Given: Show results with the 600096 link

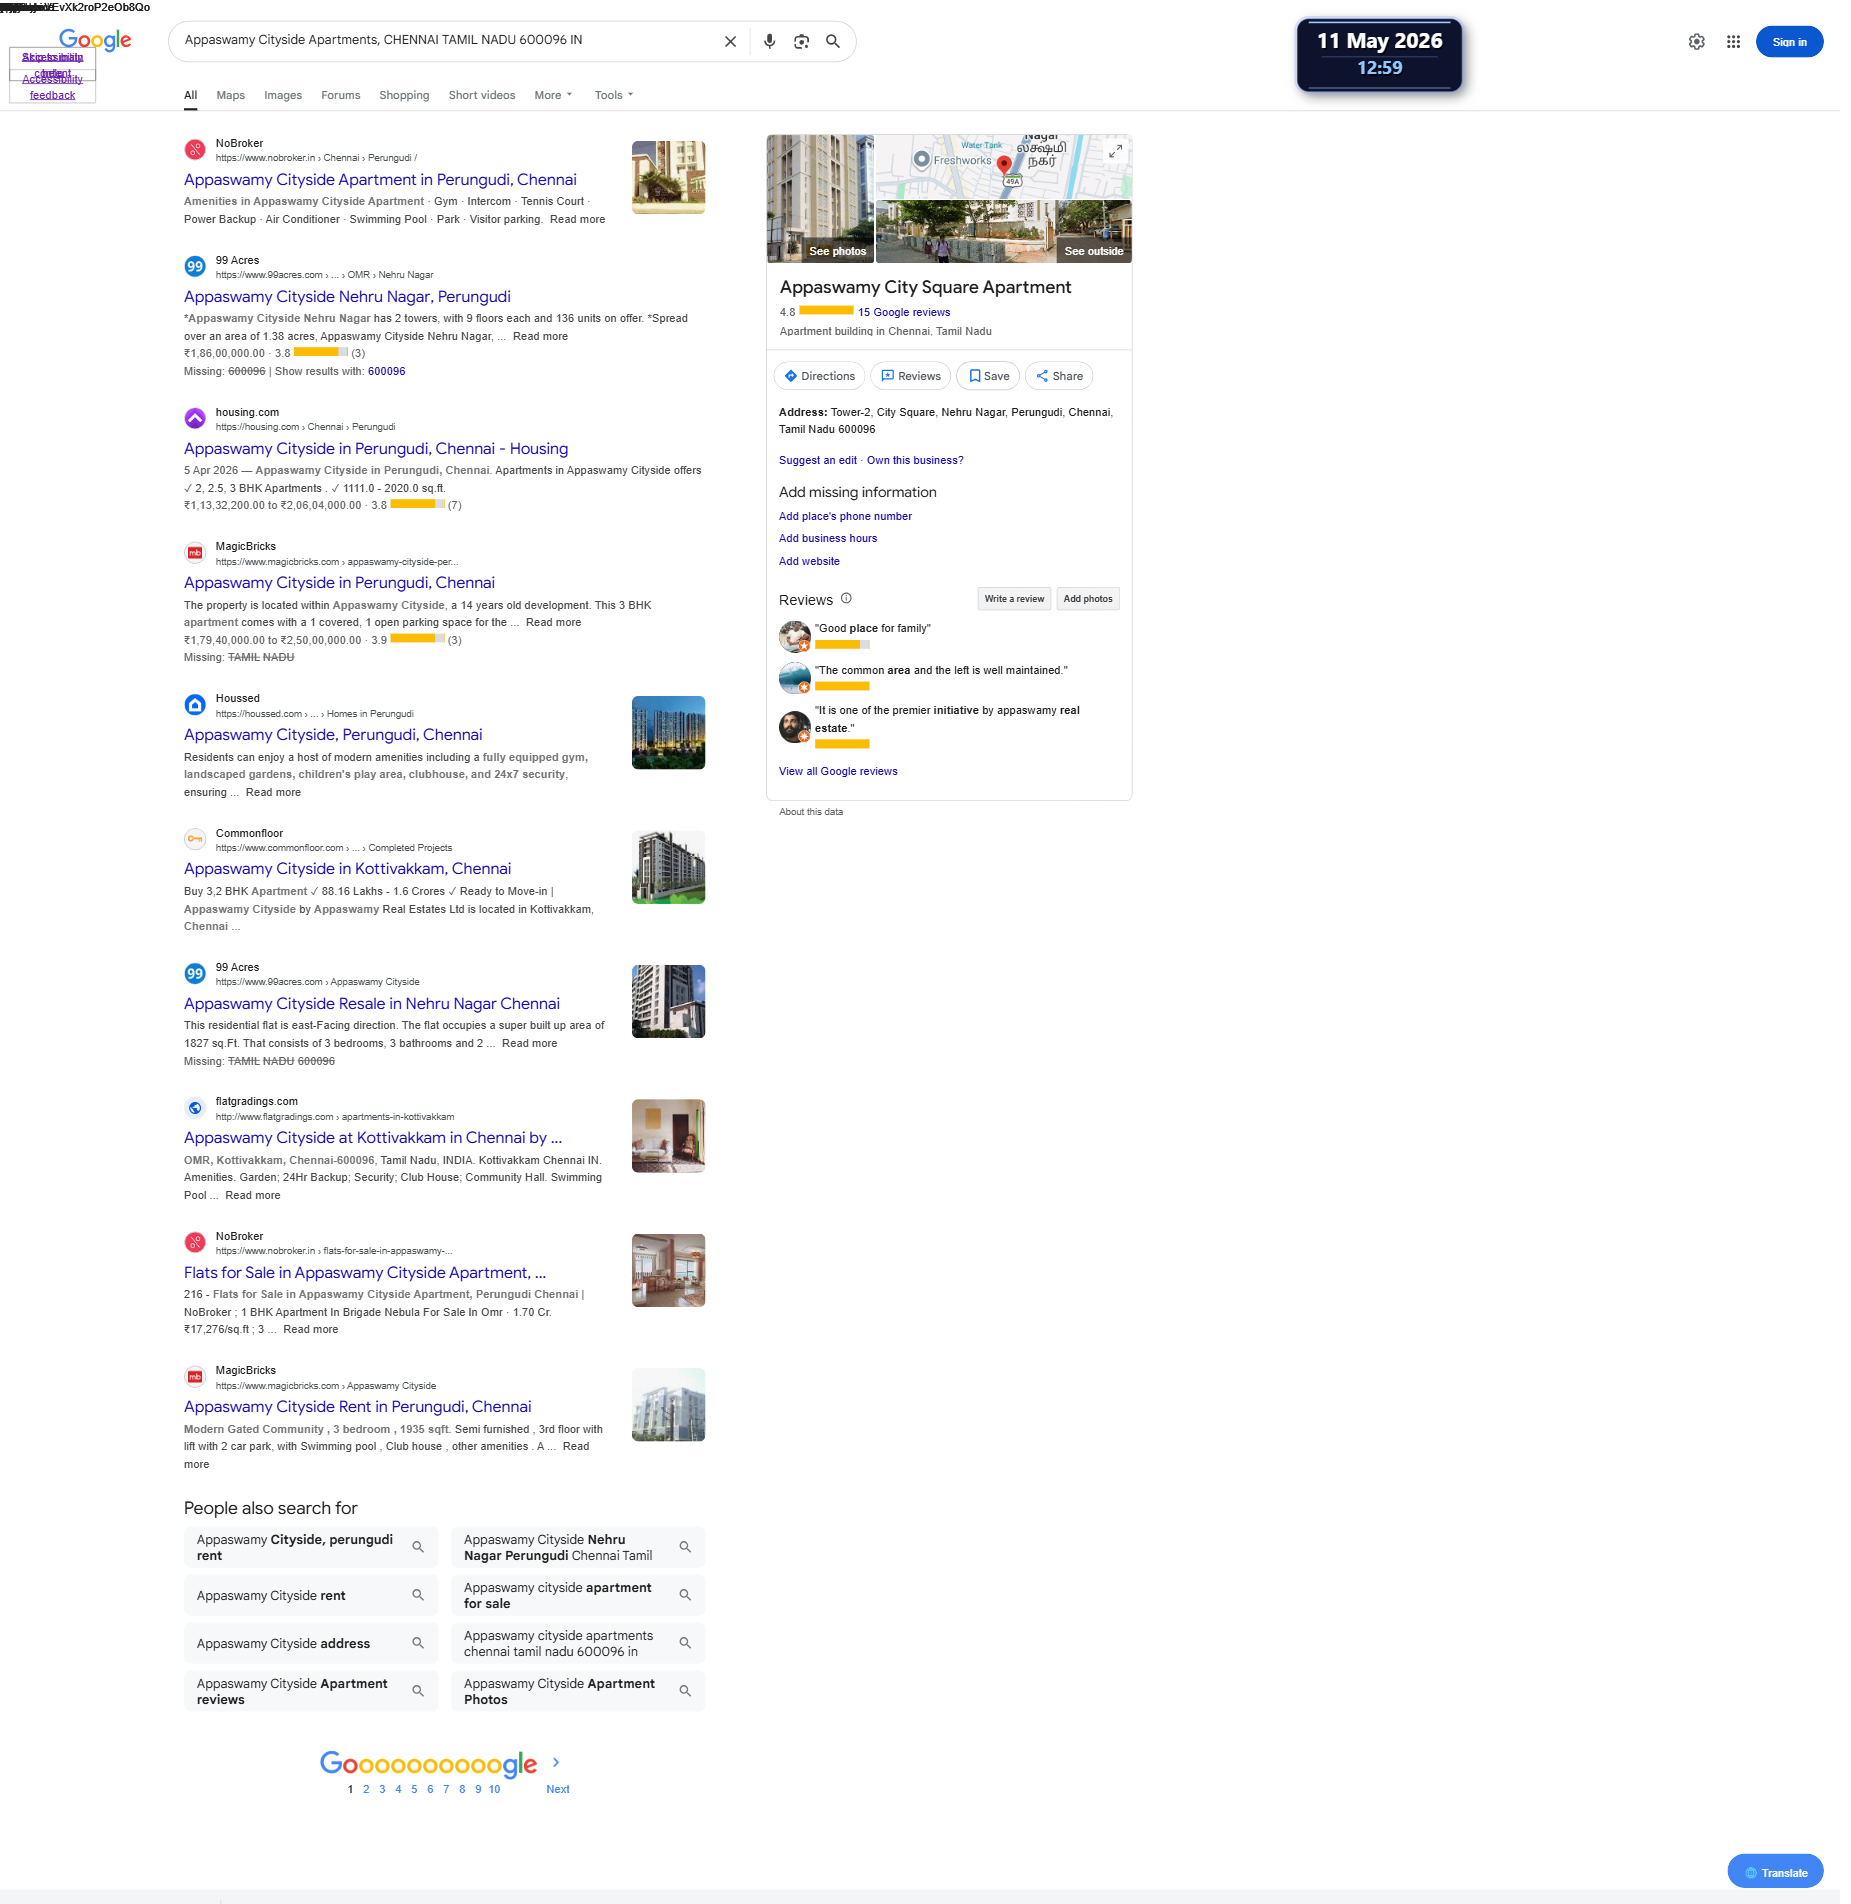Looking at the screenshot, I should pyautogui.click(x=386, y=372).
